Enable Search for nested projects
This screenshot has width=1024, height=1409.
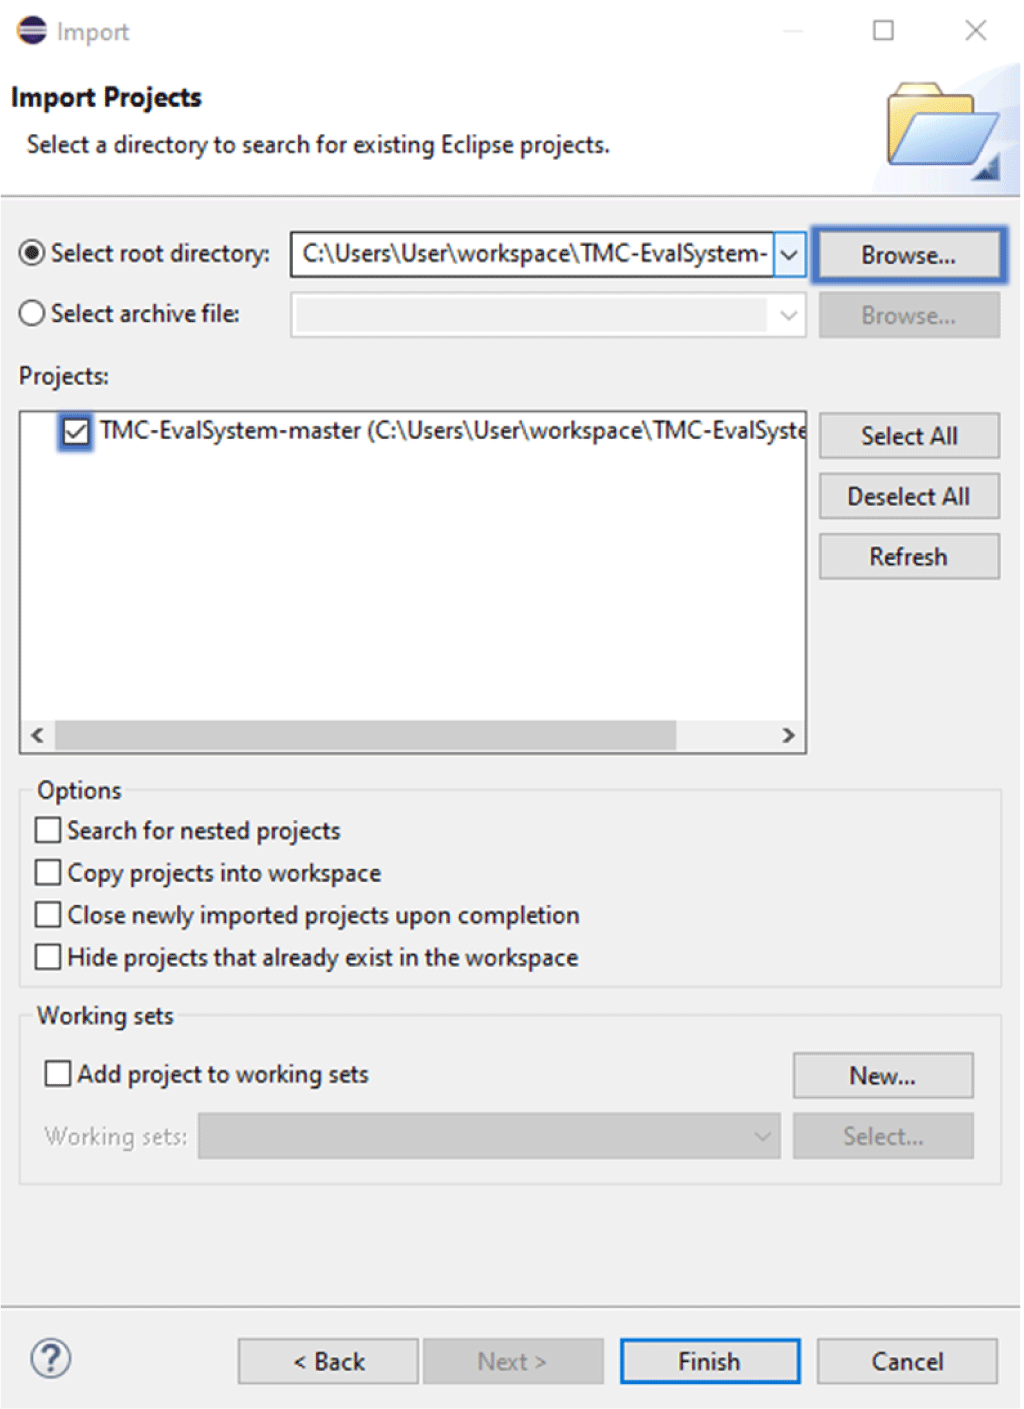tap(48, 830)
